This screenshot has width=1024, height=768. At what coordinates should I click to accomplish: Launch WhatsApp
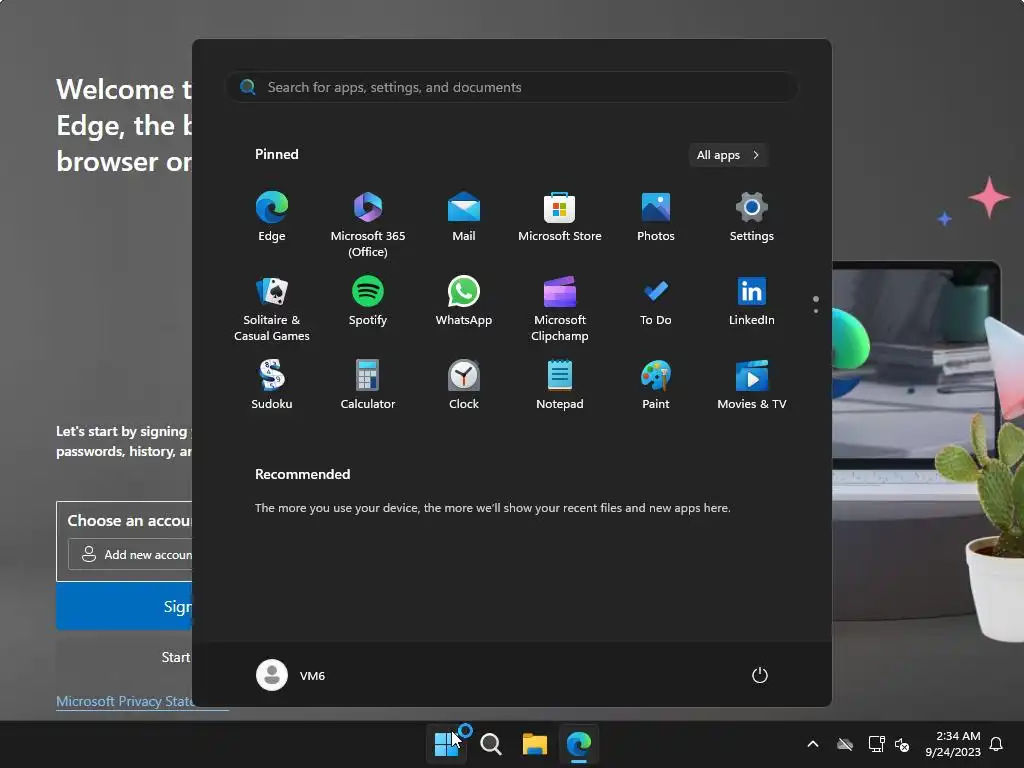464,301
